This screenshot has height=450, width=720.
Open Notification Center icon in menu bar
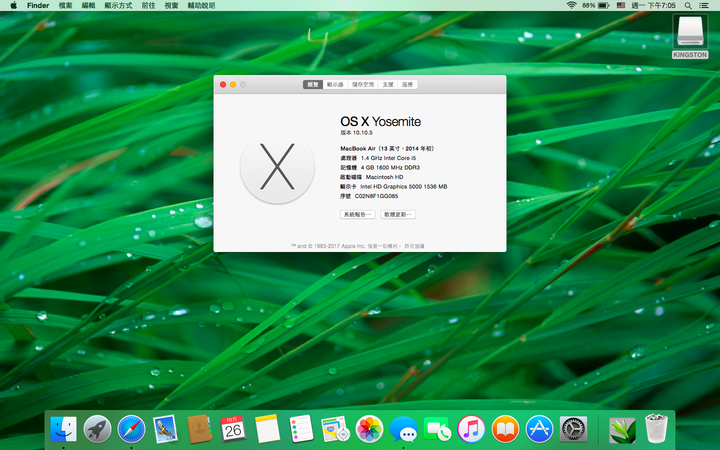tap(703, 6)
